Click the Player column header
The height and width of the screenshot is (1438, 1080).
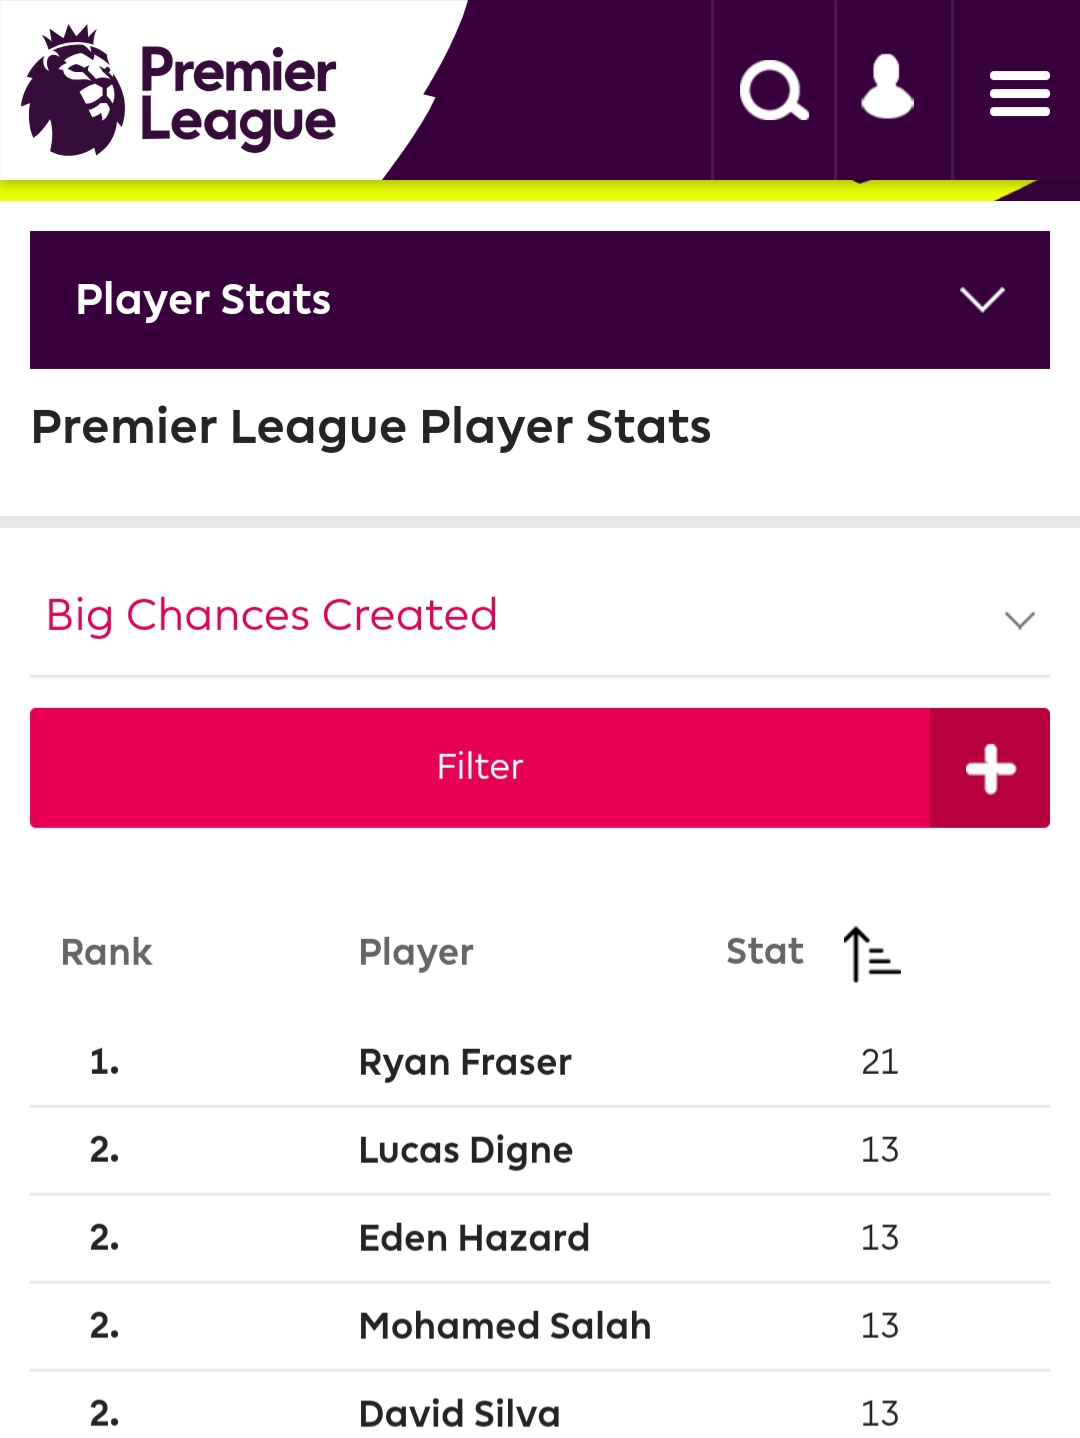coord(416,953)
